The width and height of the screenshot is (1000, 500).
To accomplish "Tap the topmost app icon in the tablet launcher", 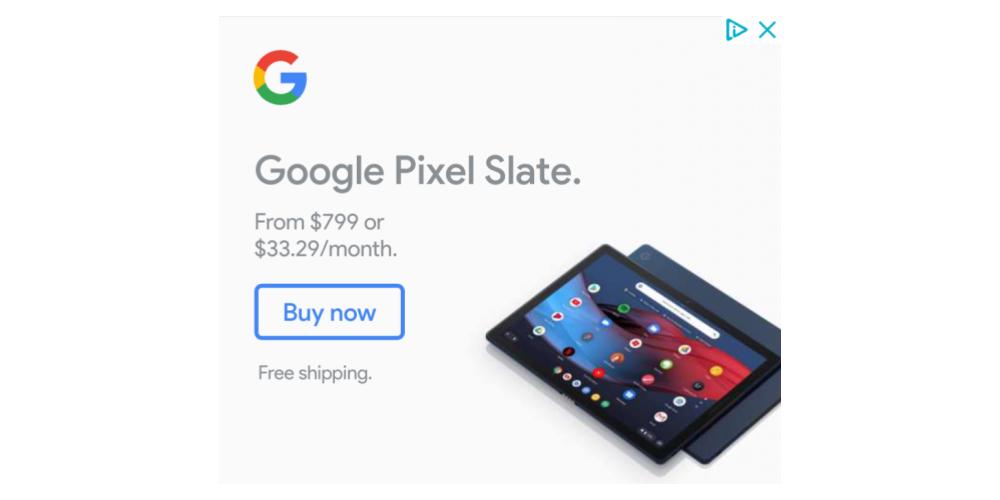I will [594, 288].
